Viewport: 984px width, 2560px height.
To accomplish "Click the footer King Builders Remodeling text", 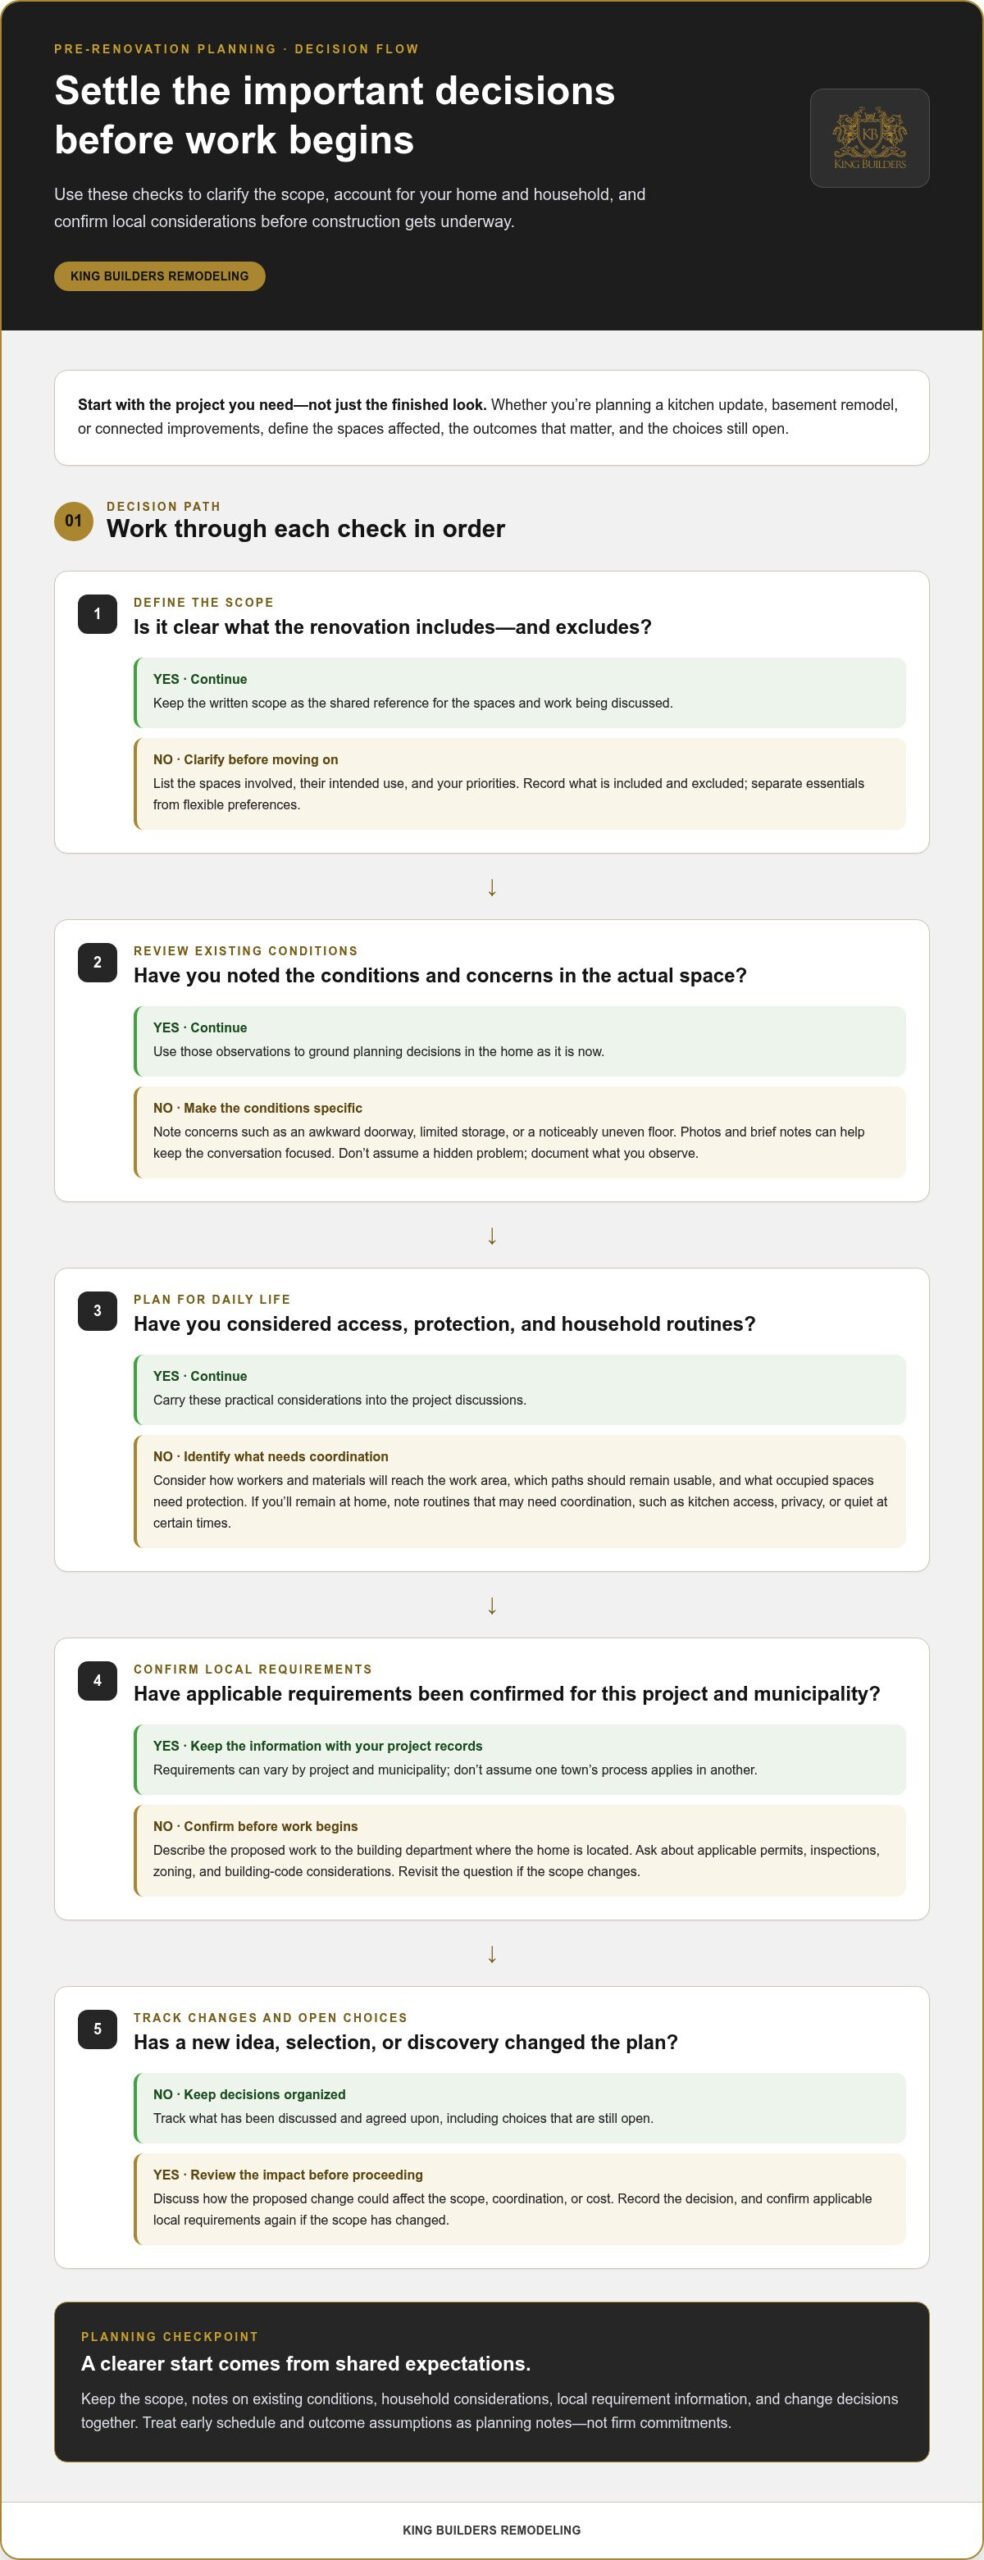I will (x=491, y=2530).
